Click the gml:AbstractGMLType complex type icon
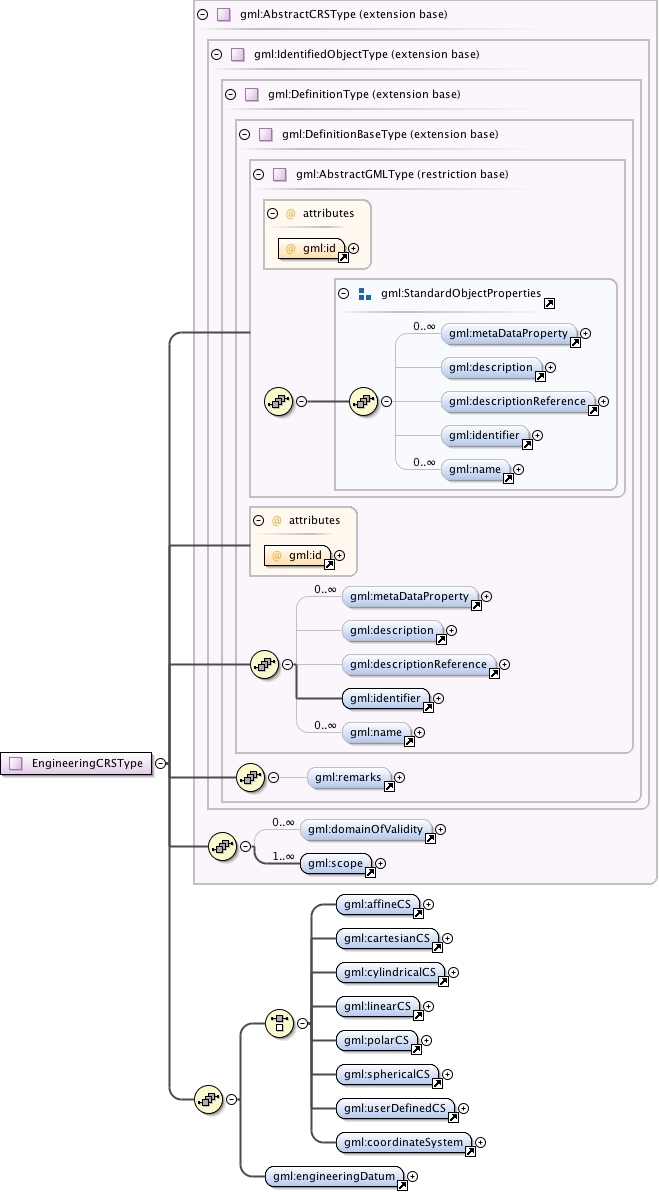659x1192 pixels. point(280,175)
